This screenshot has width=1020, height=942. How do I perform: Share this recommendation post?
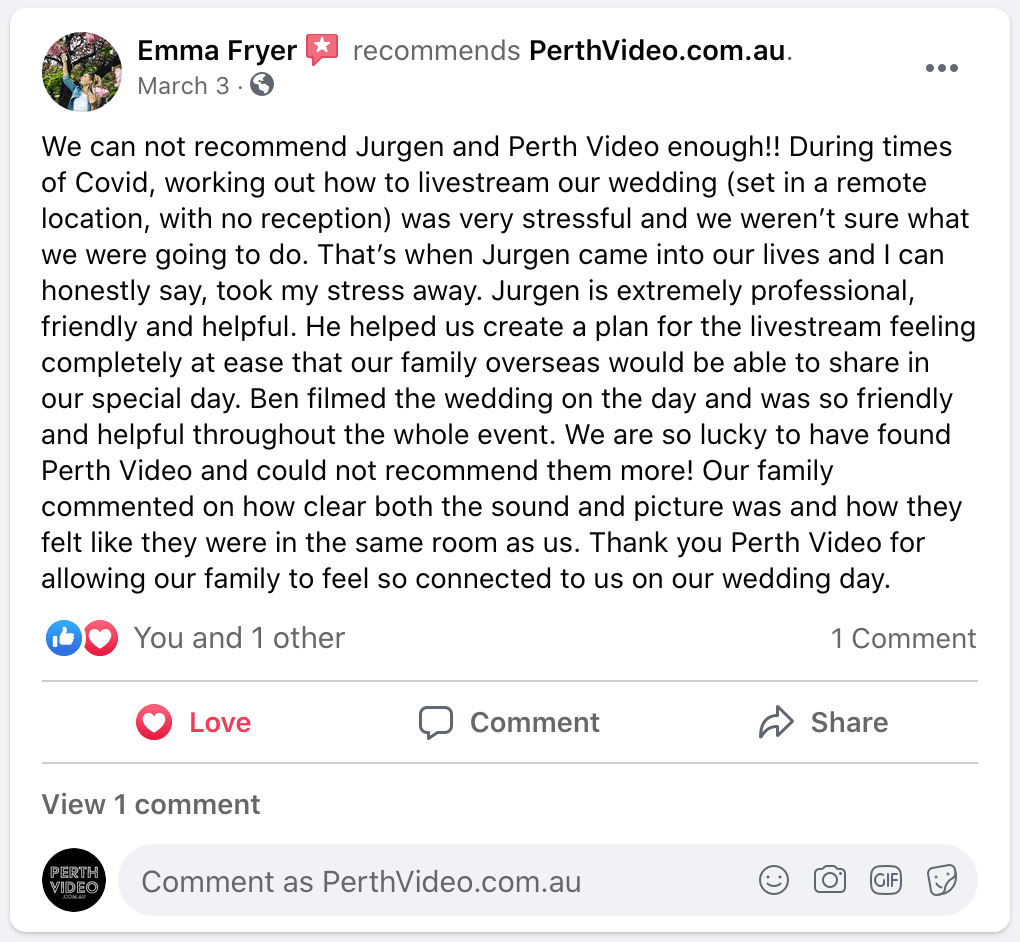click(824, 722)
